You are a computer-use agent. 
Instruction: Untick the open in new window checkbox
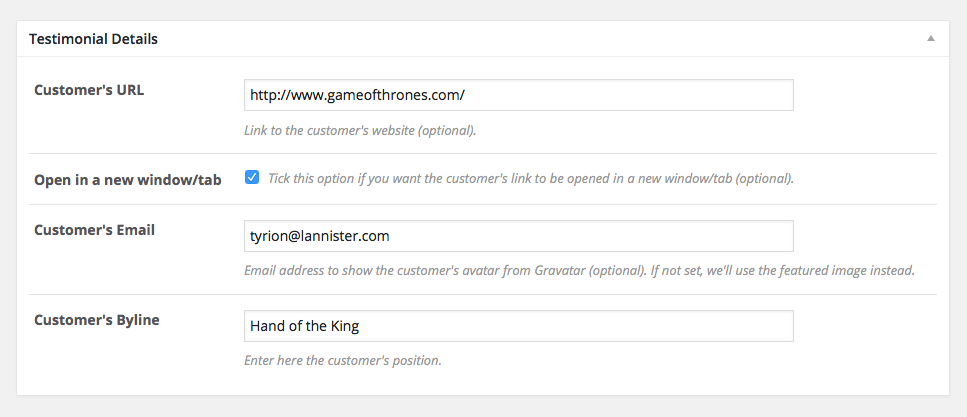[252, 178]
